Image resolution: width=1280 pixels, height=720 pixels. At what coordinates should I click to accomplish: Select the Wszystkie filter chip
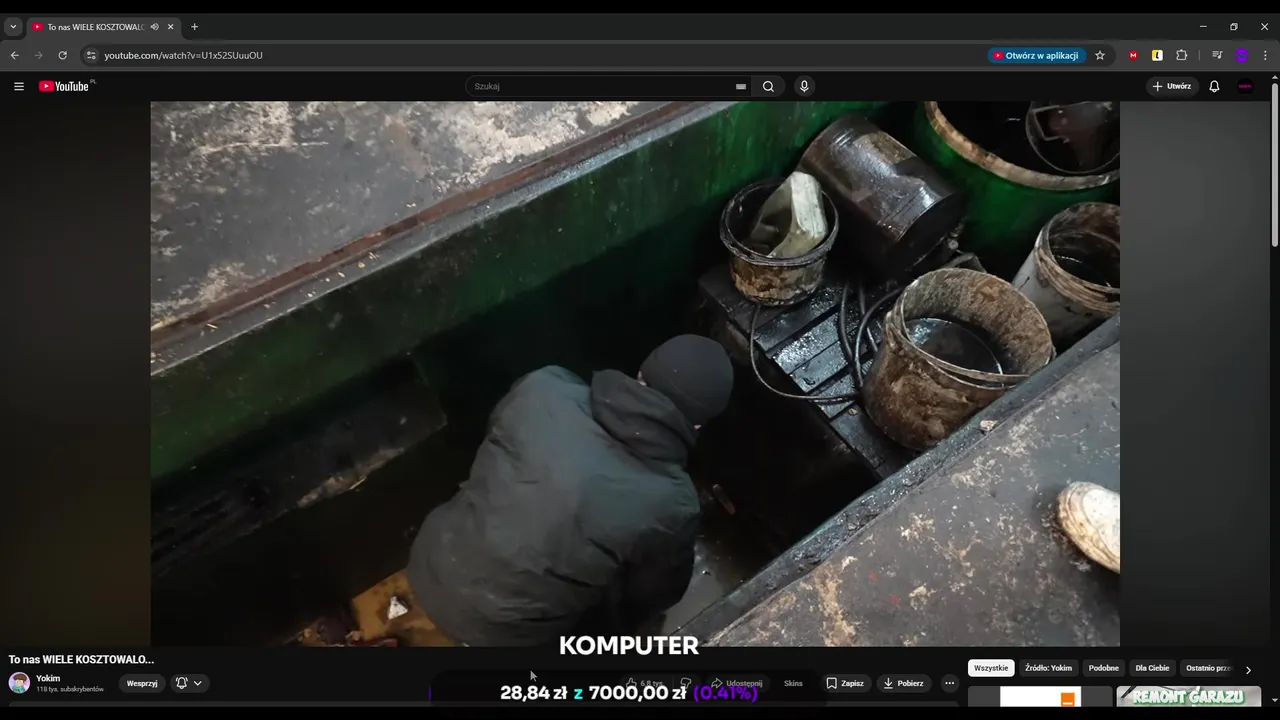tap(991, 668)
